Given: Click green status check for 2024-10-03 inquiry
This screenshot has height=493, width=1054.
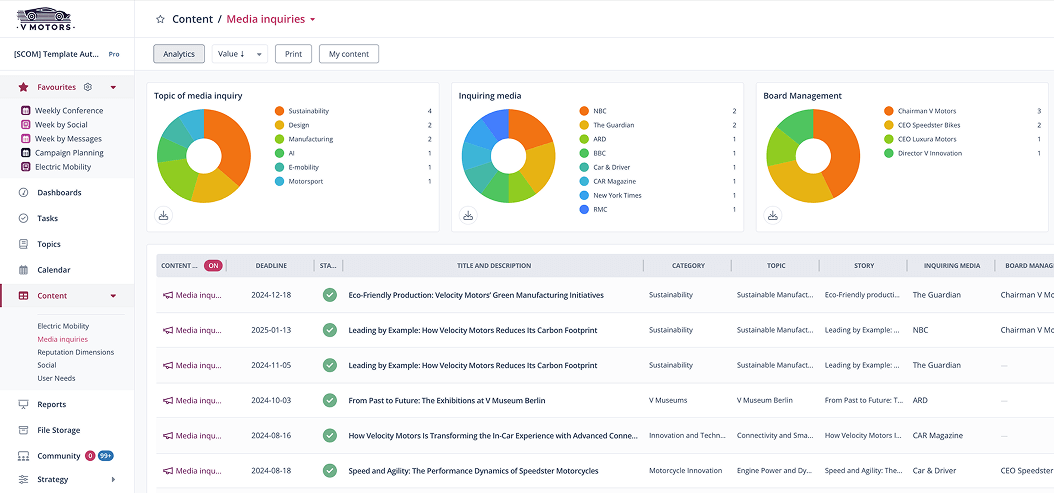Looking at the screenshot, I should (329, 400).
